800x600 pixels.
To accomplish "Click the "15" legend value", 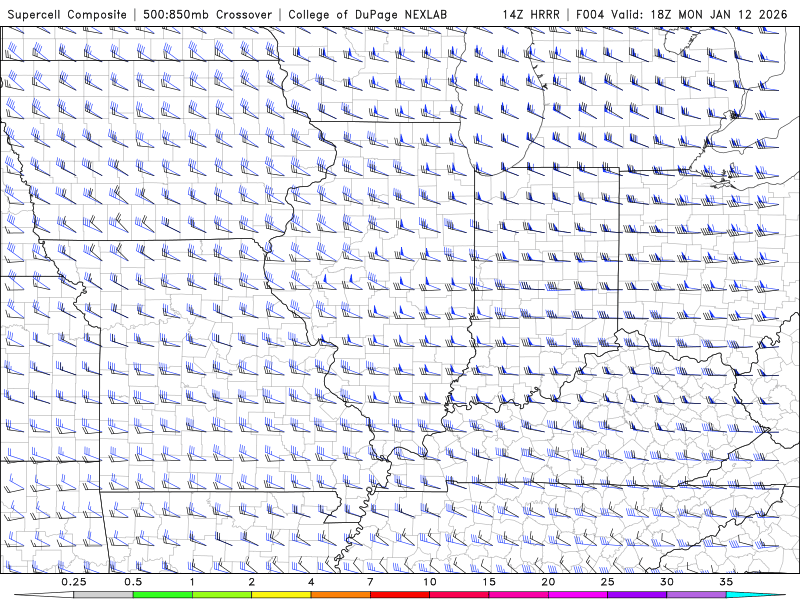I will 489,582.
